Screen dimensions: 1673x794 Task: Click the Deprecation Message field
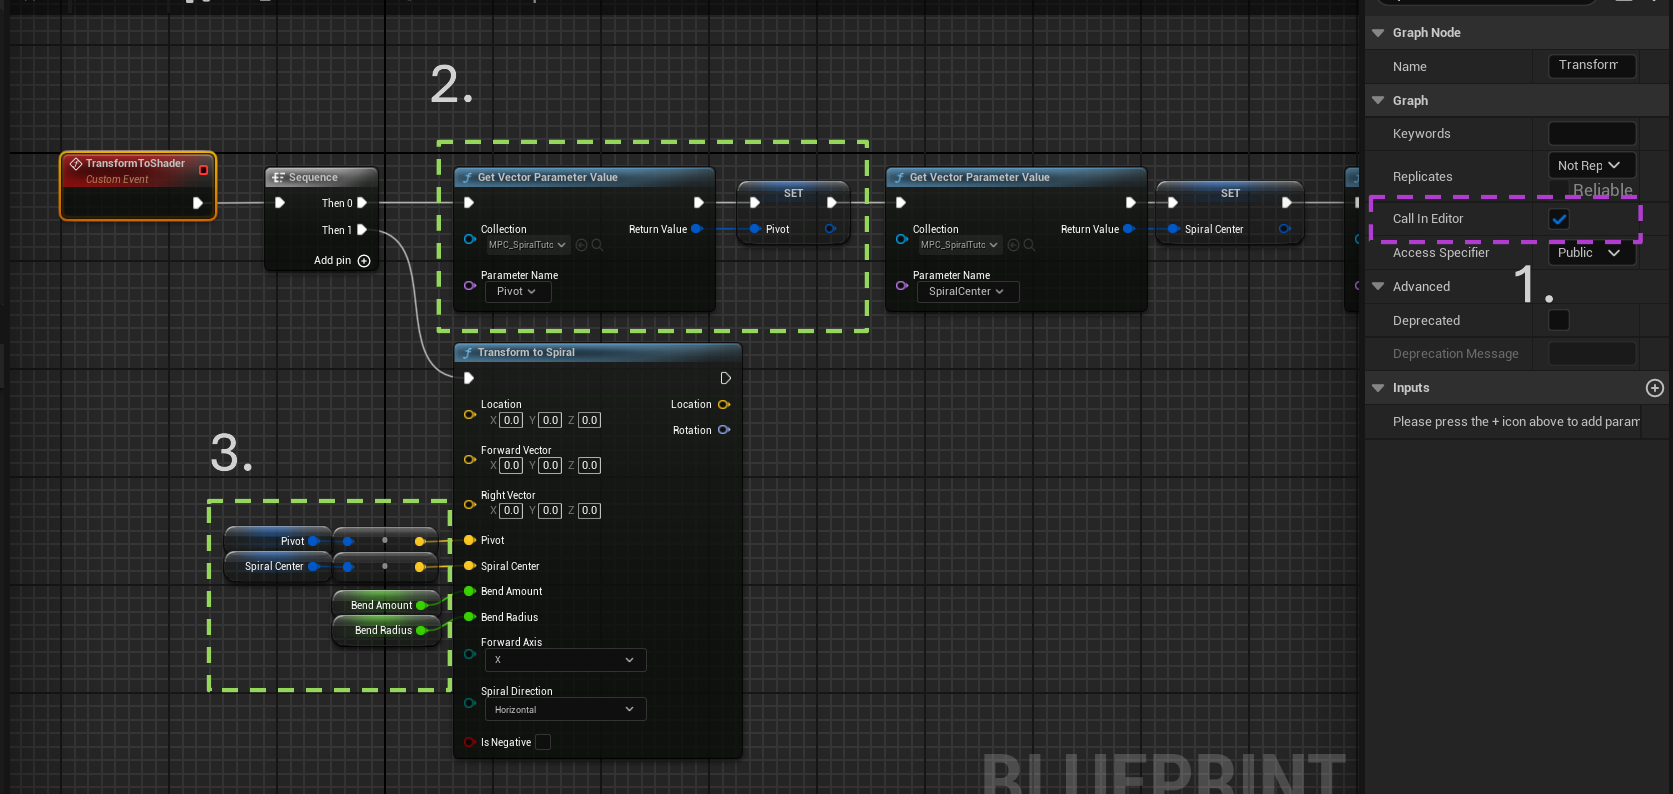coord(1592,354)
